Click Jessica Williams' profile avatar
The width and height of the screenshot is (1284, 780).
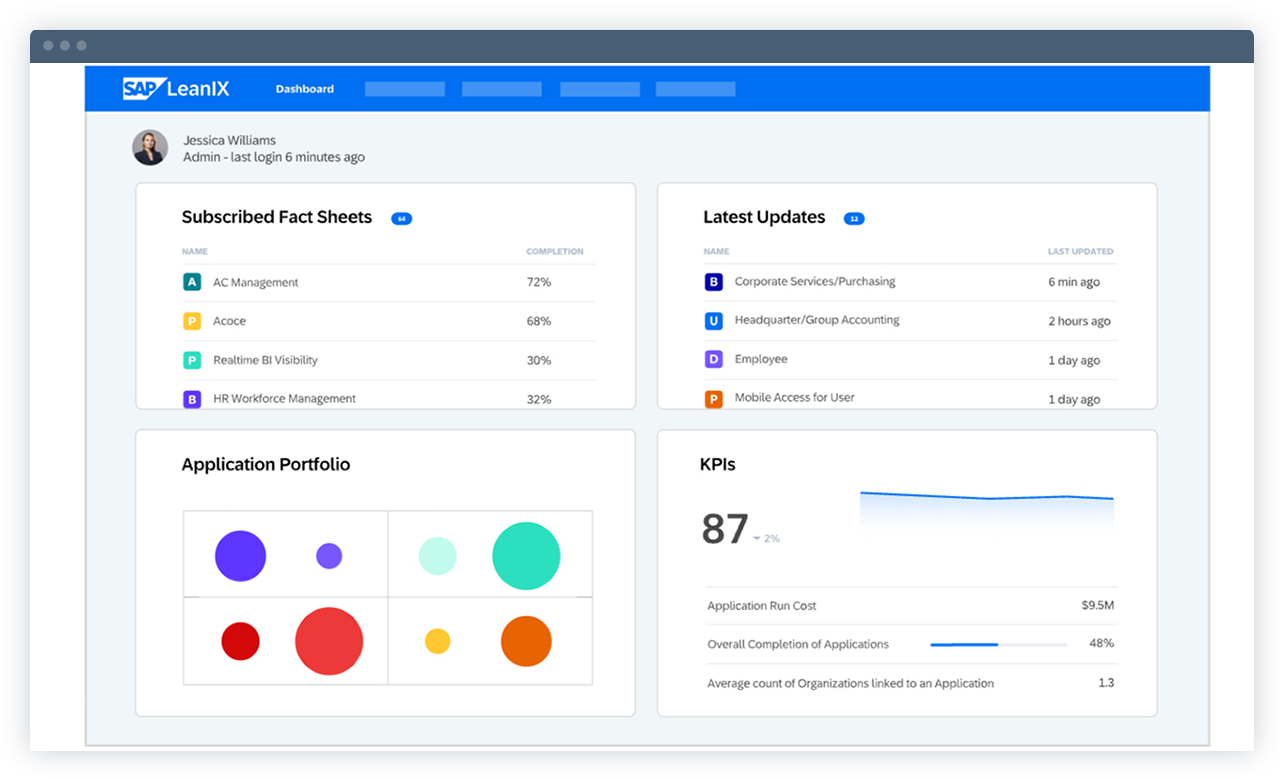pyautogui.click(x=149, y=147)
